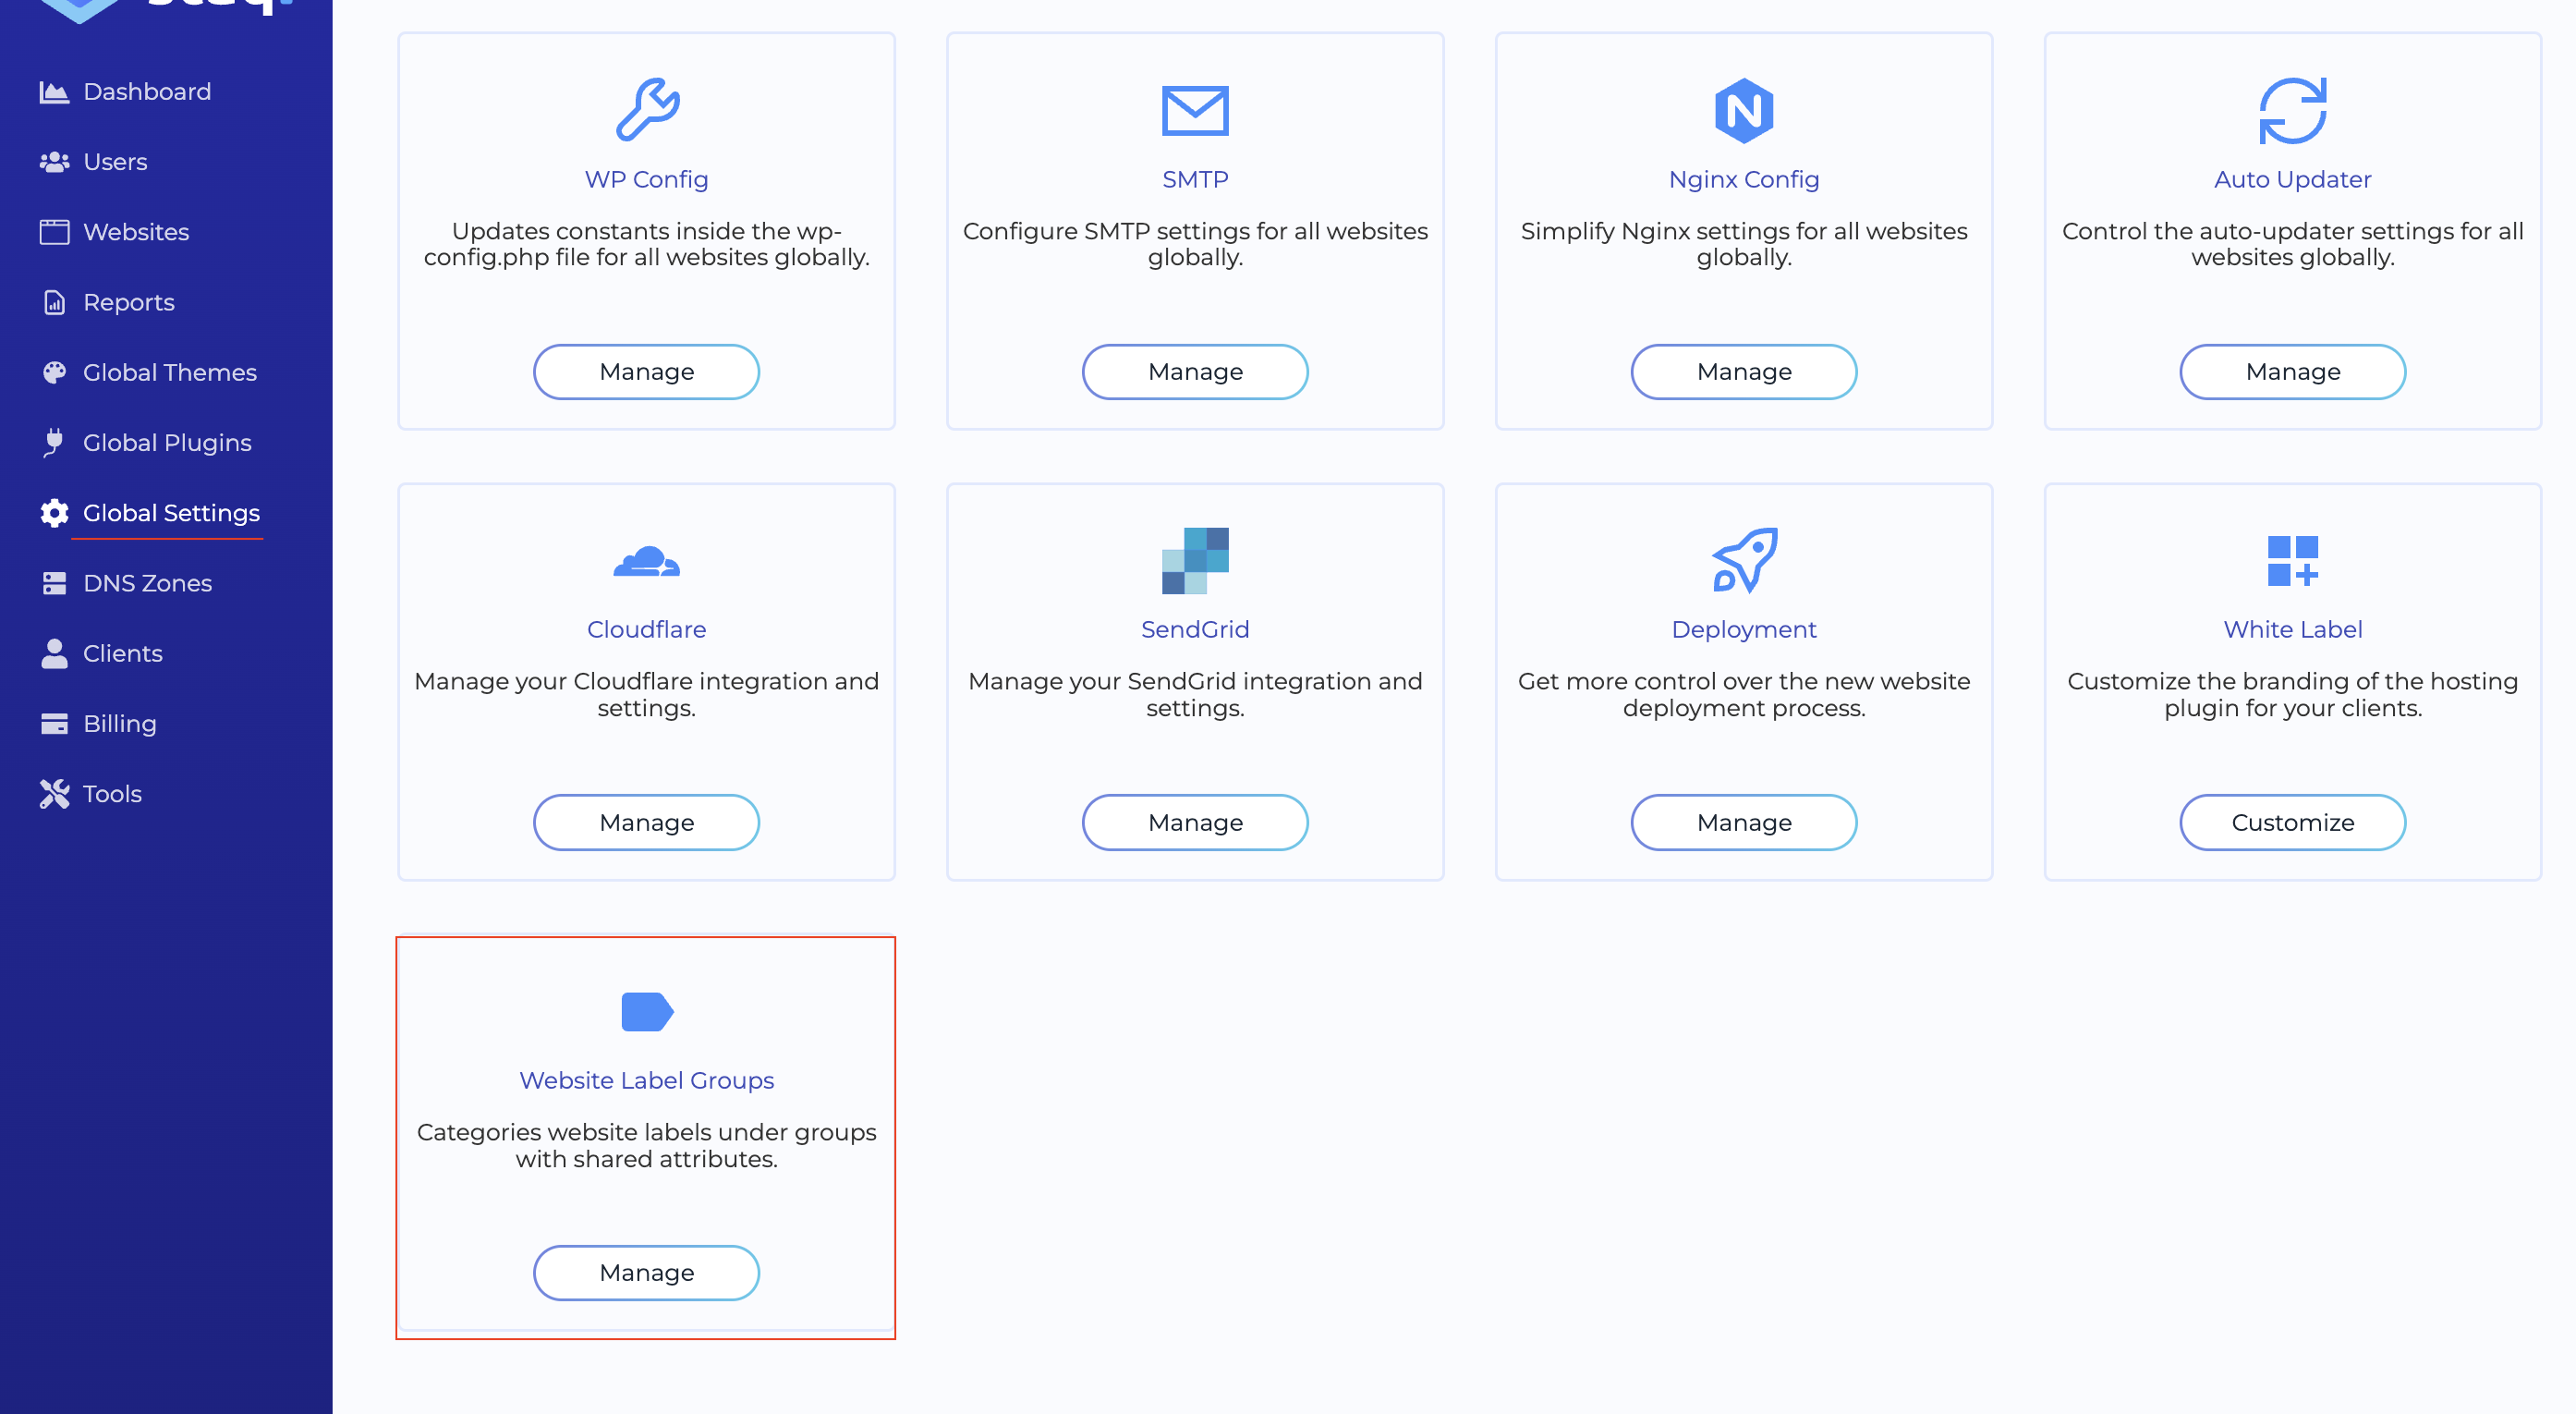Click the Cloudflare title link
Viewport: 2576px width, 1414px height.
click(646, 629)
